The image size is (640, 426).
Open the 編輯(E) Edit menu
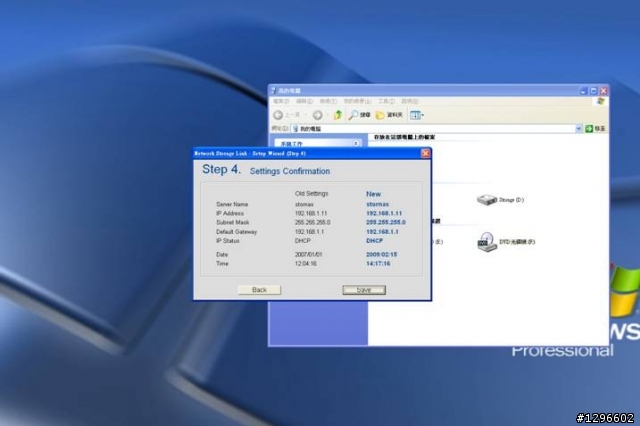pos(304,101)
